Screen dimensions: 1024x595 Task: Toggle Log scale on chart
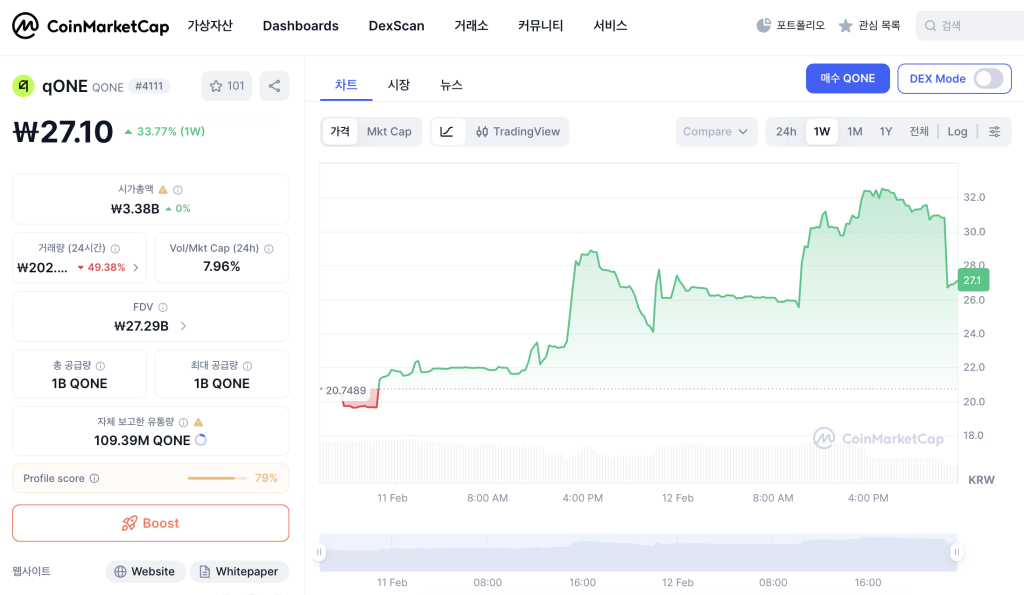(x=957, y=131)
